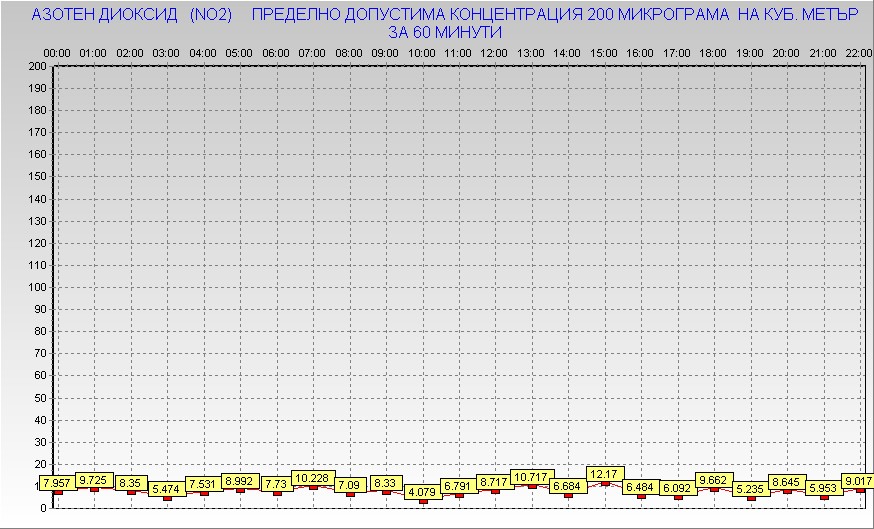Select the 9.662 value label

(x=714, y=479)
